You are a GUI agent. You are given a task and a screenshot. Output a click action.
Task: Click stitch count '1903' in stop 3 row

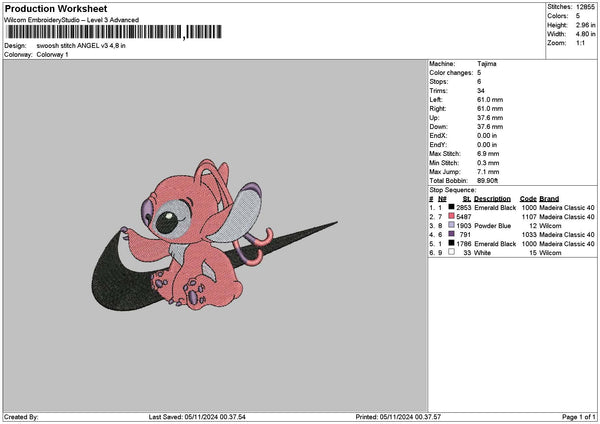(x=464, y=226)
